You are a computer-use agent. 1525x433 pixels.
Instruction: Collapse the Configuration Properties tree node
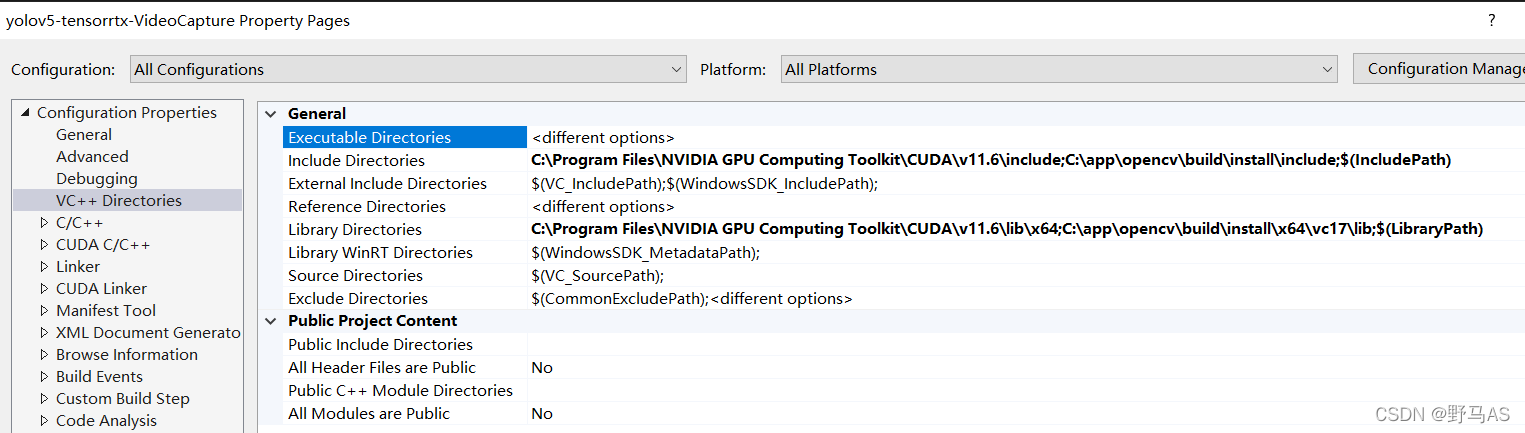25,113
